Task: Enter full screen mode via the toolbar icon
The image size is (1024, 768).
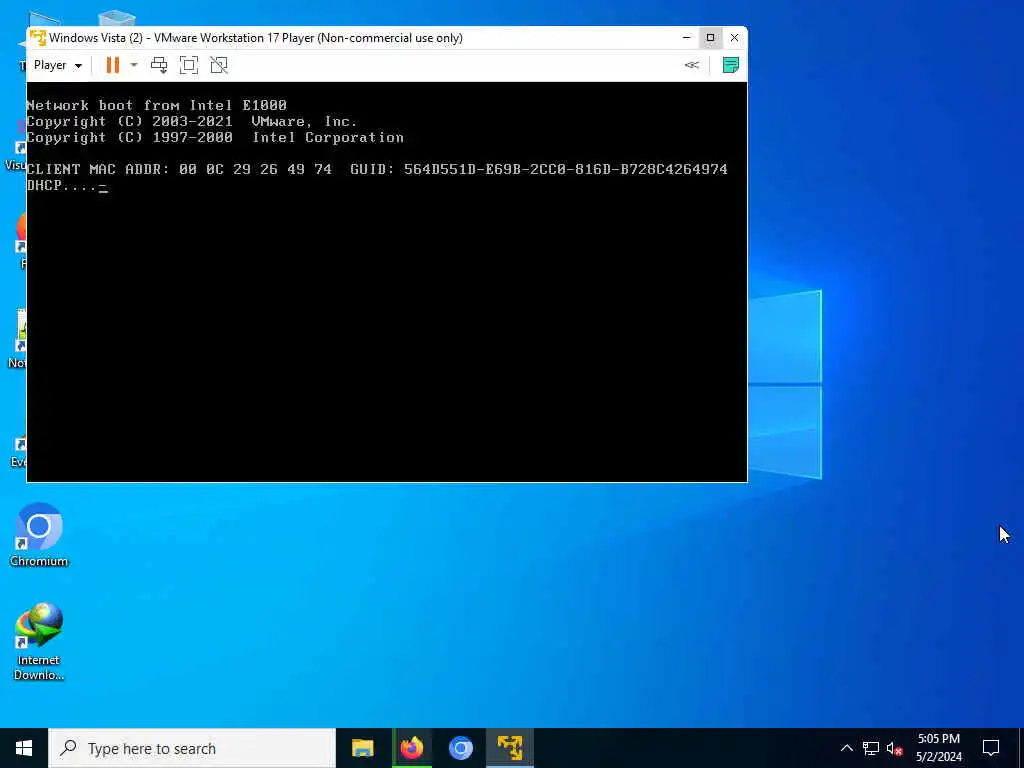Action: coord(189,65)
